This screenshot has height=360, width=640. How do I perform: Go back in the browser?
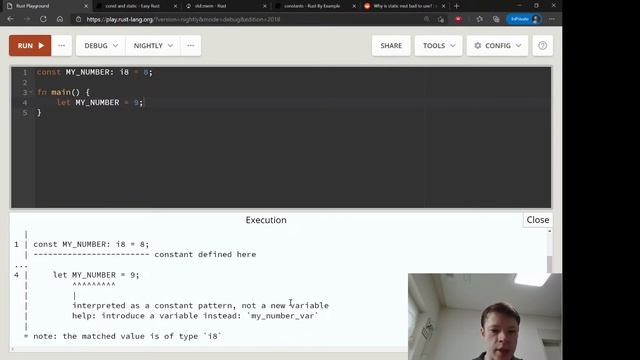[x=10, y=19]
